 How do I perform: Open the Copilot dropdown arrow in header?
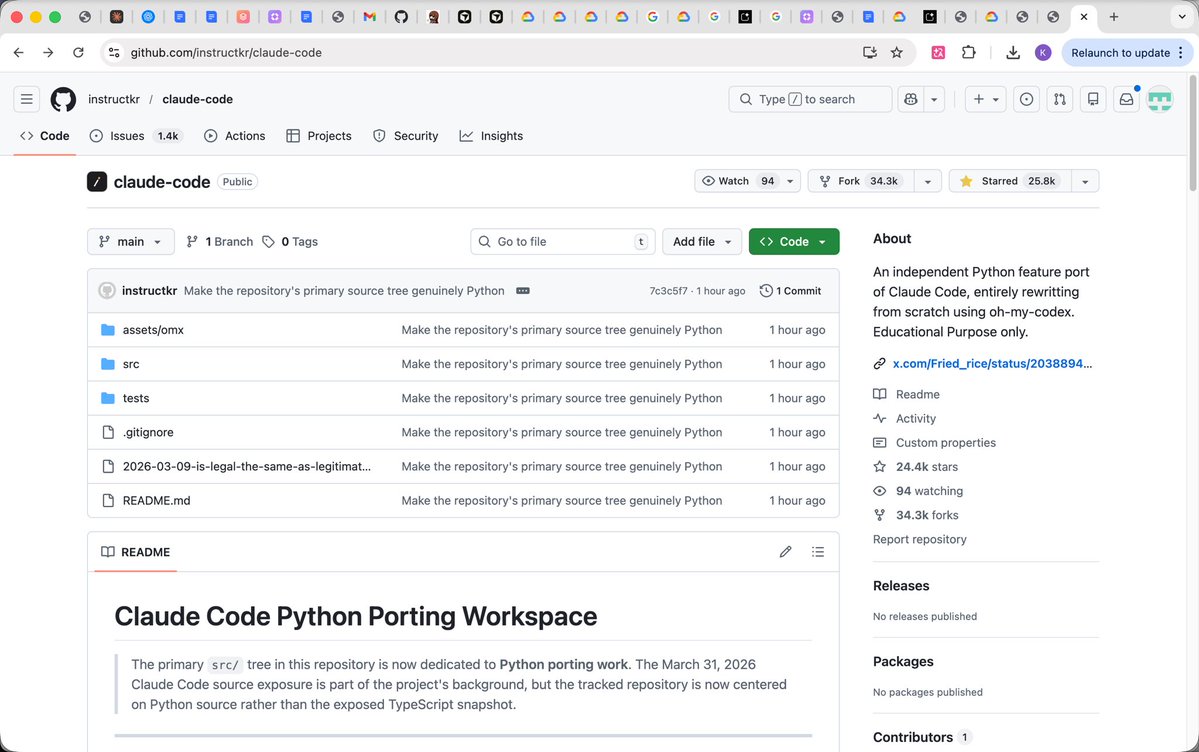tap(934, 99)
